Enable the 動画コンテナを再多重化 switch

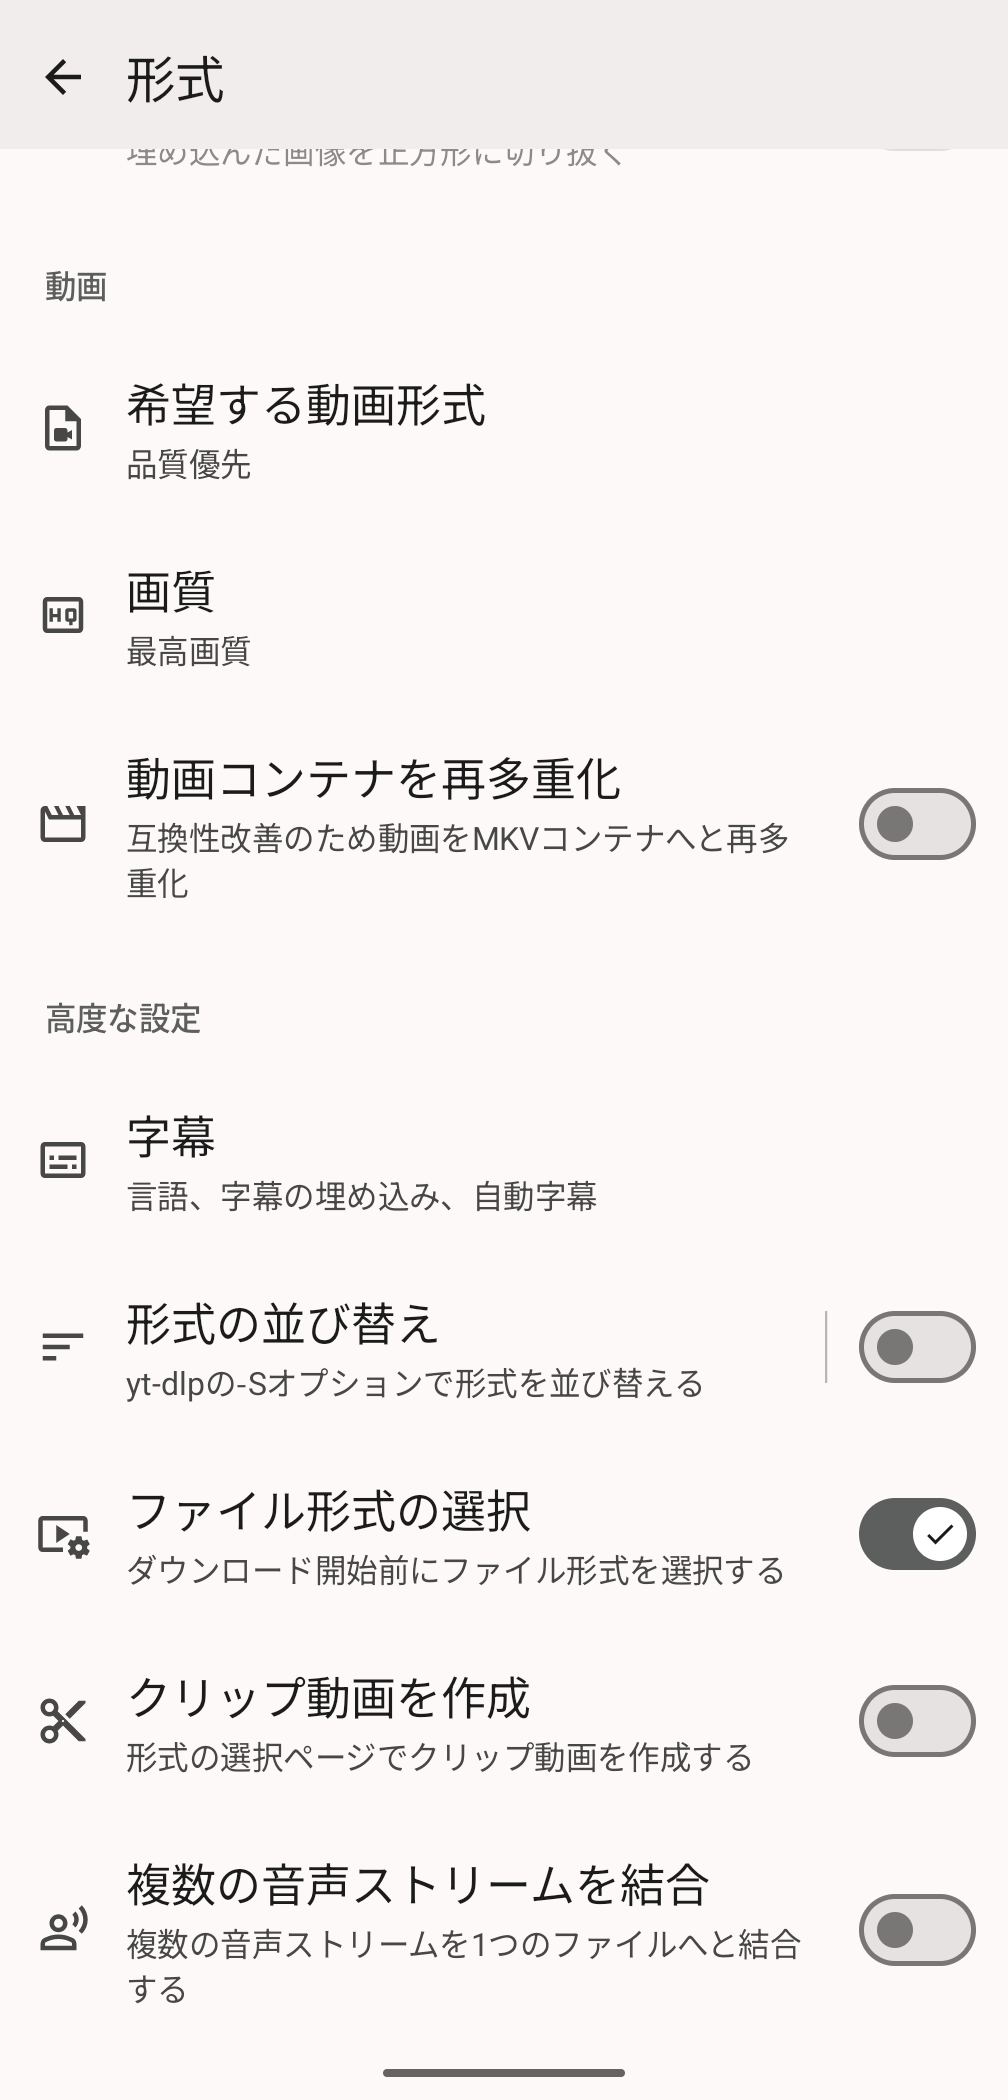click(916, 824)
